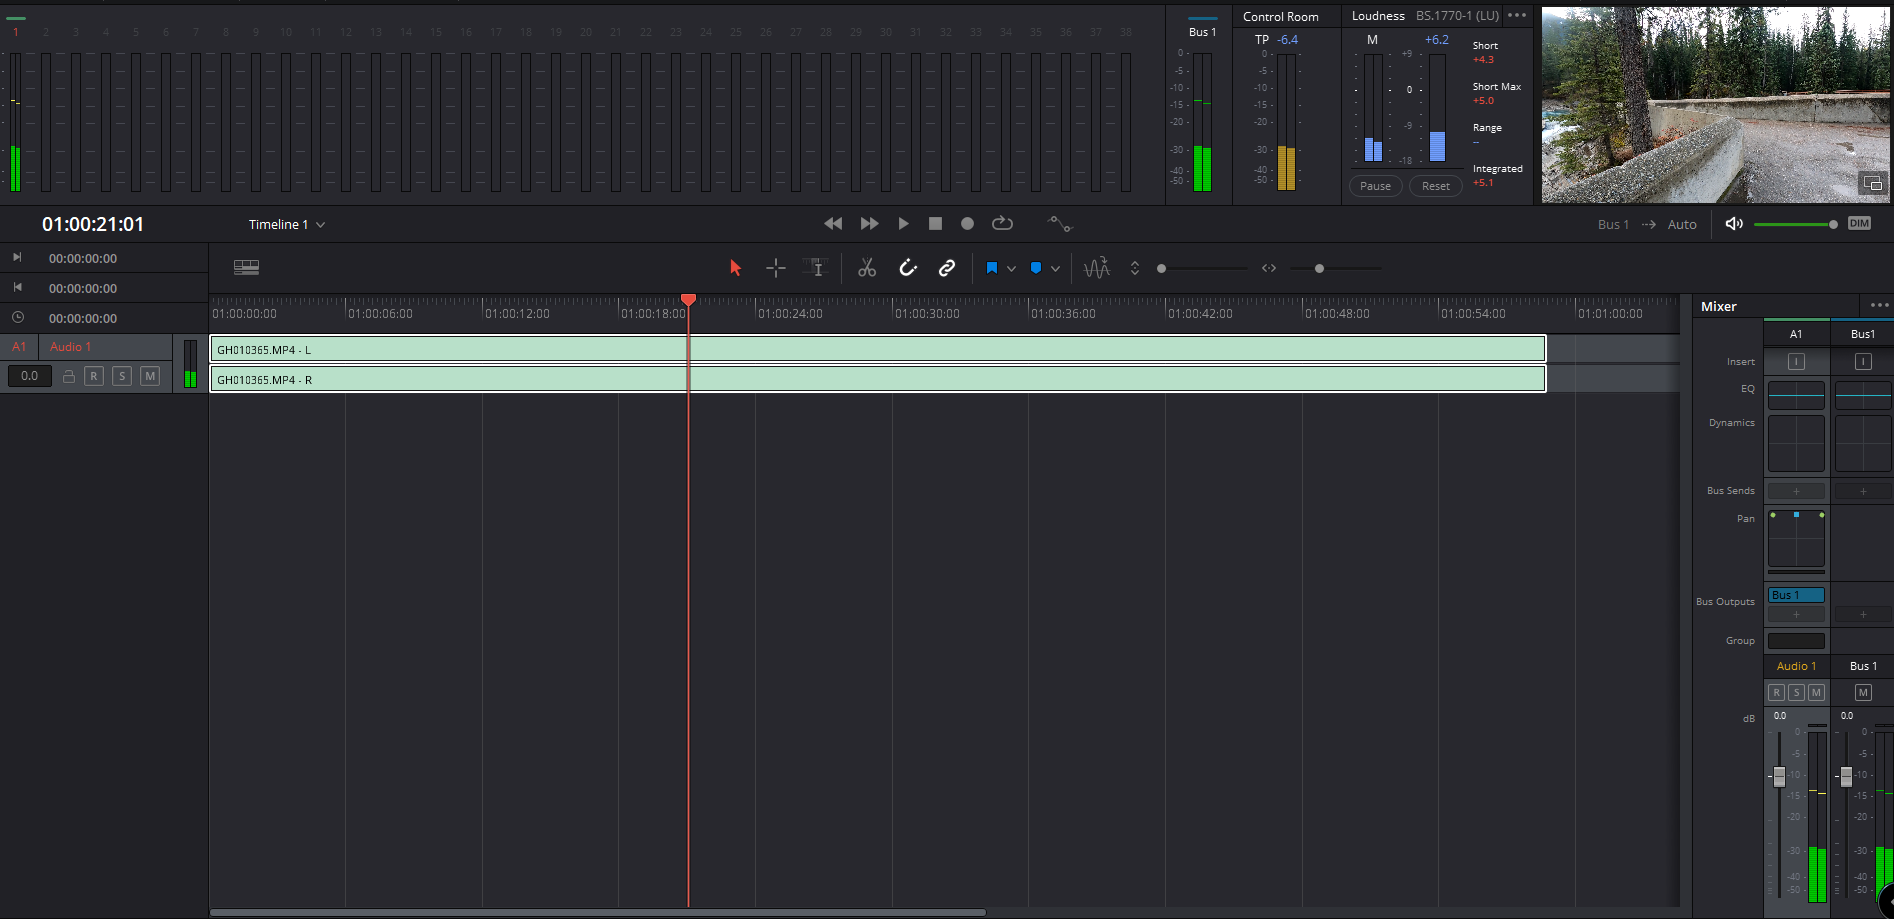The height and width of the screenshot is (919, 1894).
Task: Select the Razor scissors tool
Action: (867, 268)
